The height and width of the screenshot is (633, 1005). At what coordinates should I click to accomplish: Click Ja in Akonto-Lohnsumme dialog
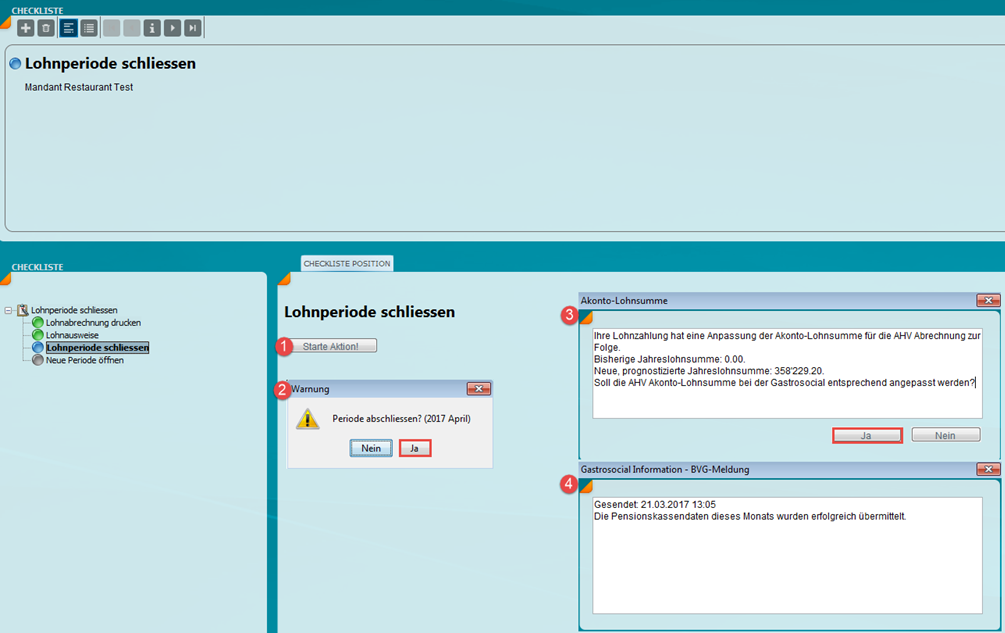pos(866,436)
